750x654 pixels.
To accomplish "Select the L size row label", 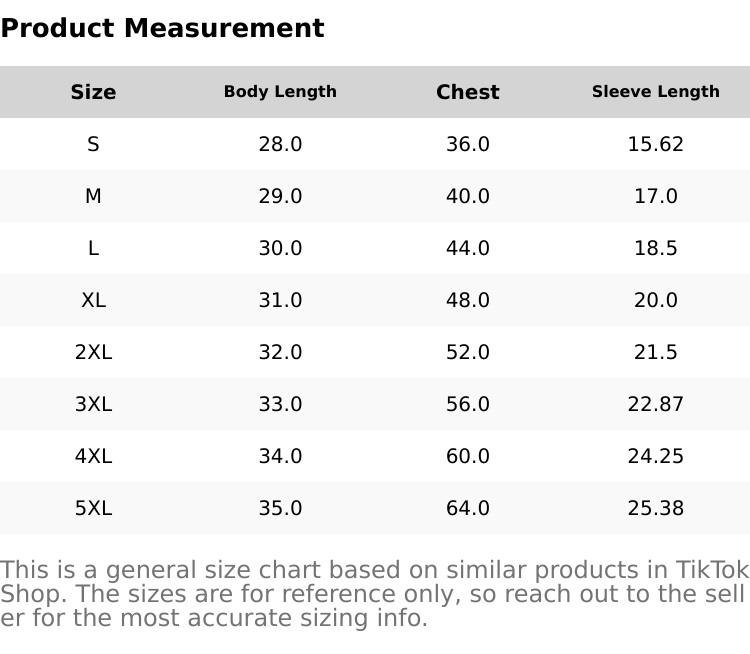I will [x=93, y=248].
